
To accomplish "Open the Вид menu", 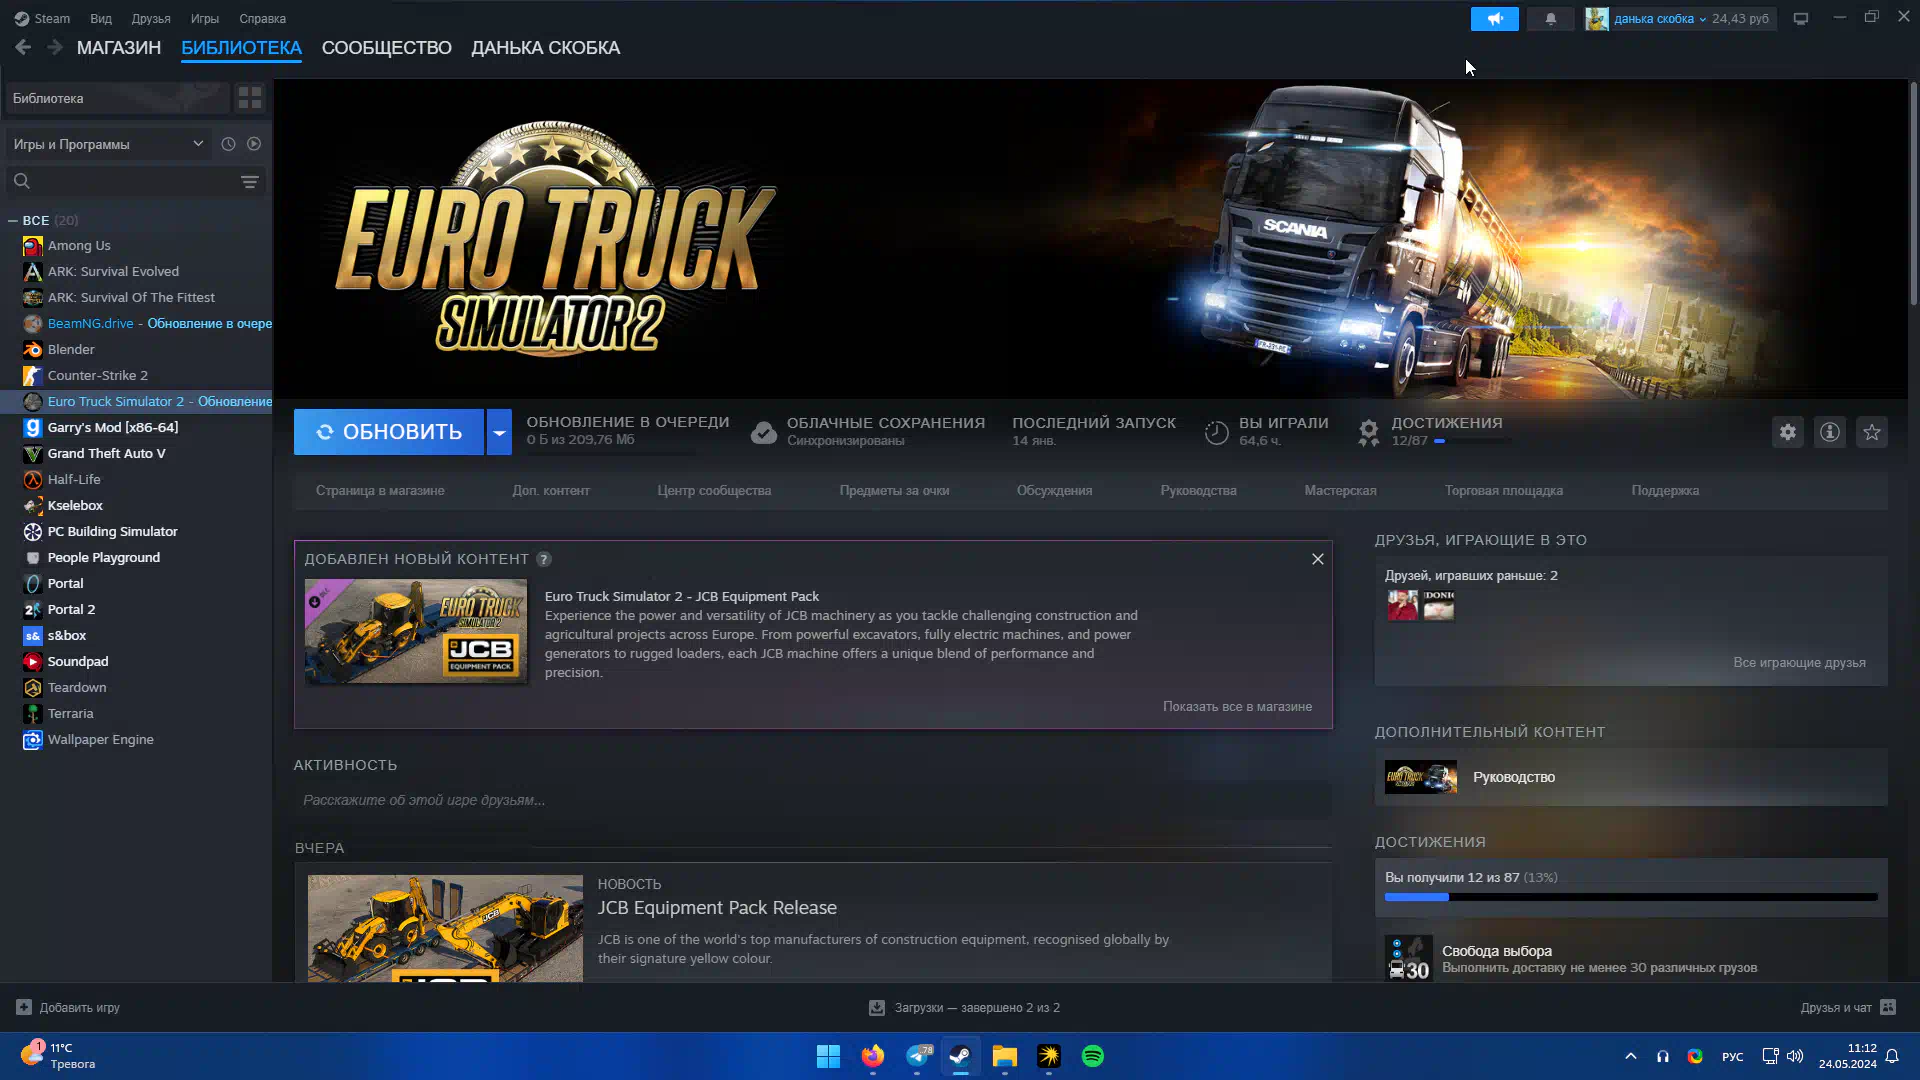I will (100, 19).
